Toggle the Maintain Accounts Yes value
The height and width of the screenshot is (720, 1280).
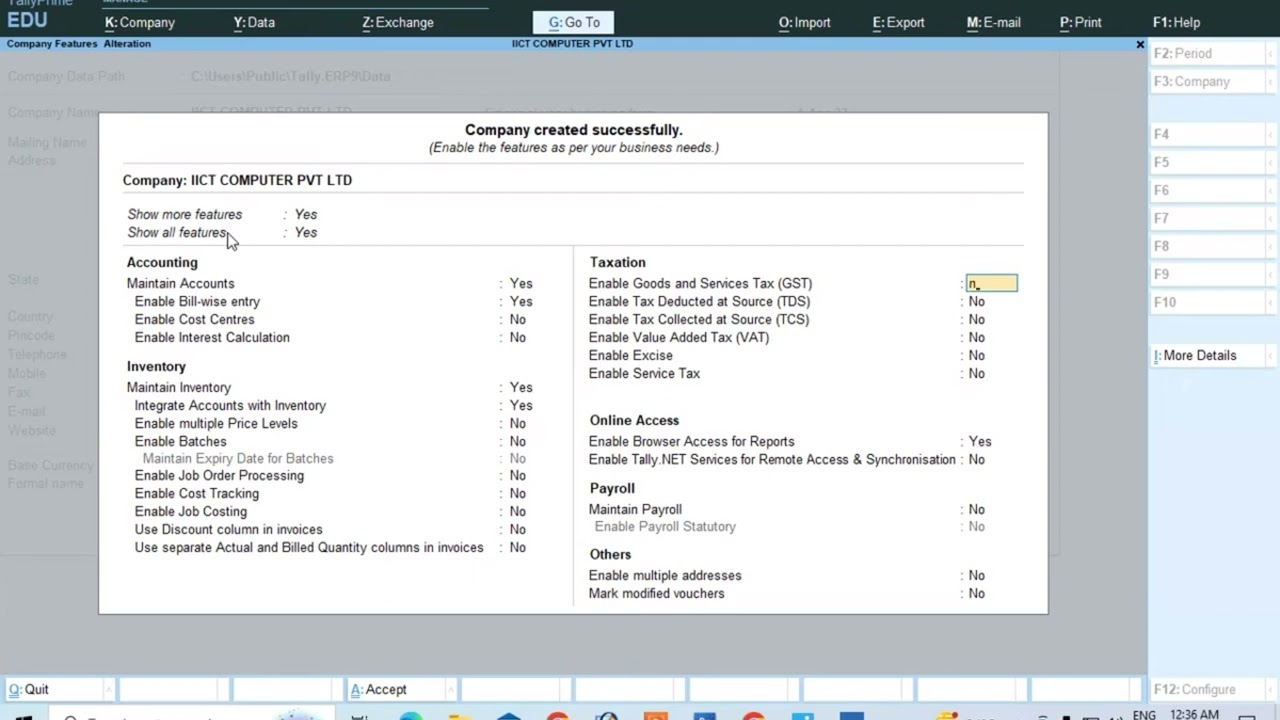tap(521, 284)
